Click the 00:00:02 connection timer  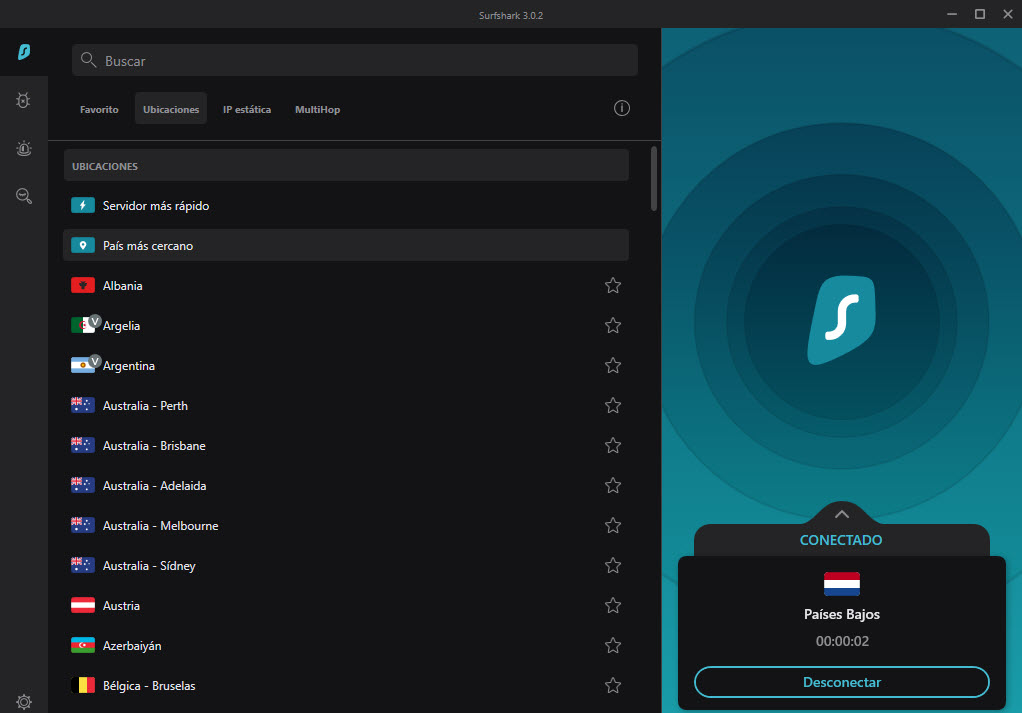(x=842, y=641)
